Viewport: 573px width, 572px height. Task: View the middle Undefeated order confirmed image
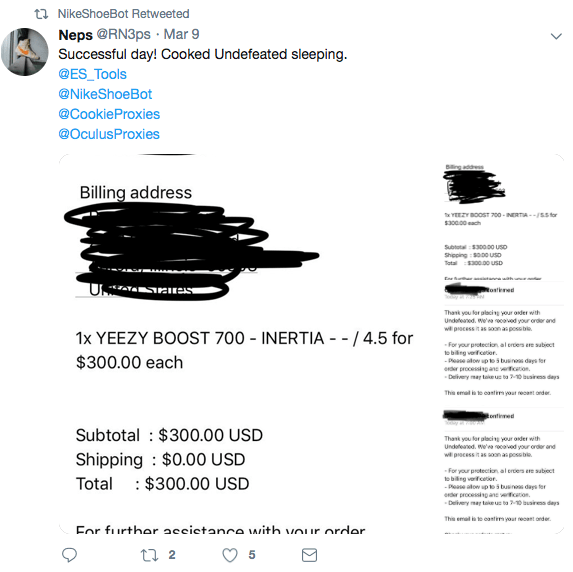coord(502,344)
